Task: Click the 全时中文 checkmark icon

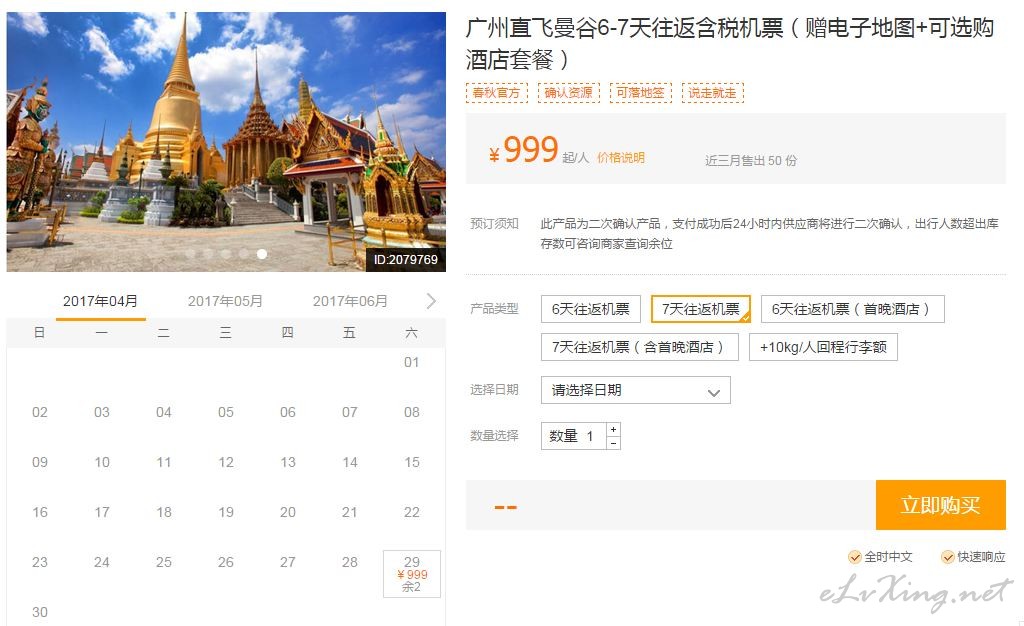Action: coord(854,557)
